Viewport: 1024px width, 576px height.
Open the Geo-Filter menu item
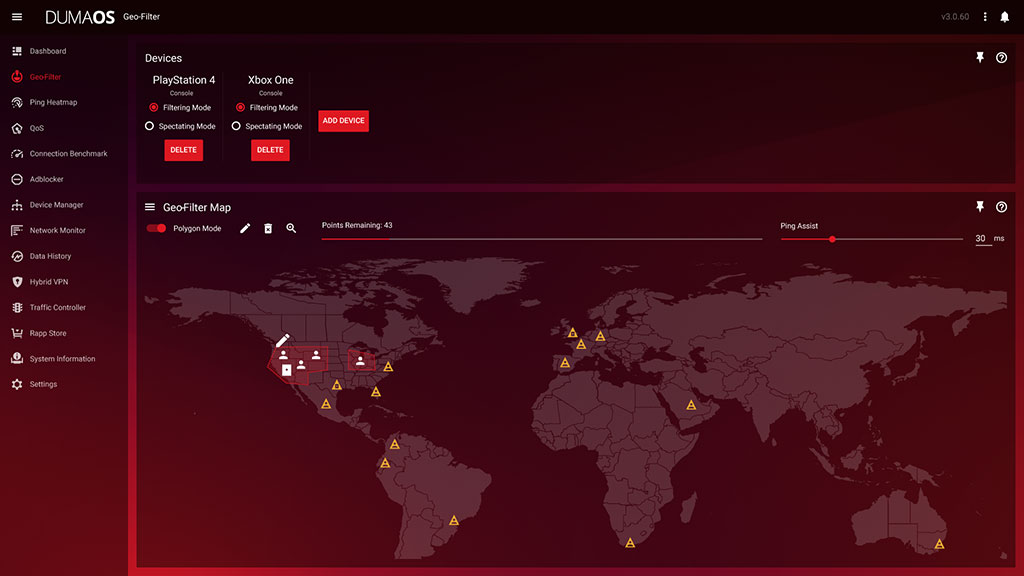pyautogui.click(x=45, y=77)
